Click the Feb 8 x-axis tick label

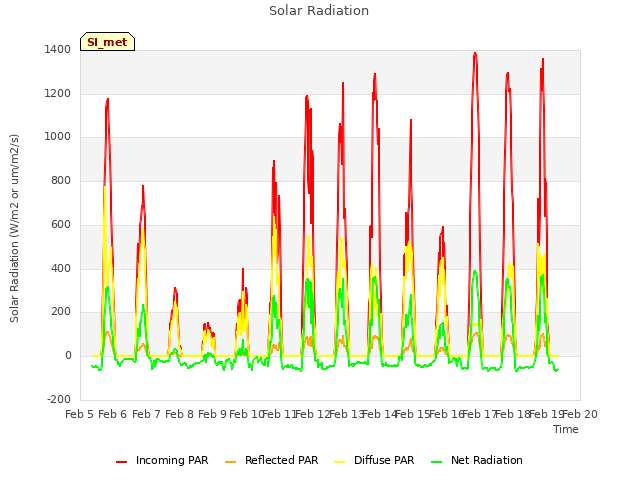180,414
